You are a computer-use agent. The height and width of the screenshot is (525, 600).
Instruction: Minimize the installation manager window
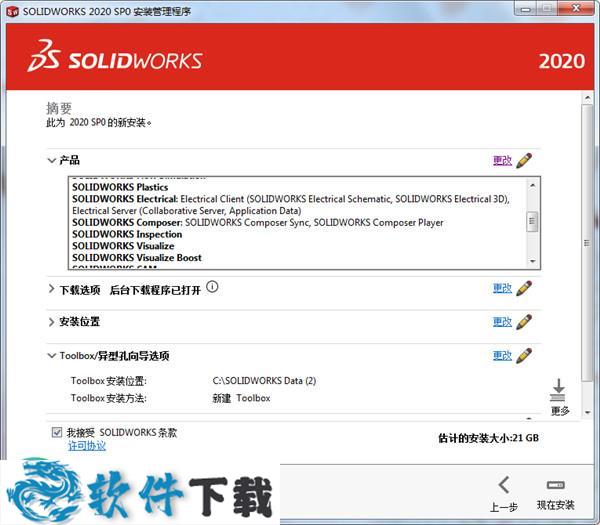pyautogui.click(x=526, y=9)
